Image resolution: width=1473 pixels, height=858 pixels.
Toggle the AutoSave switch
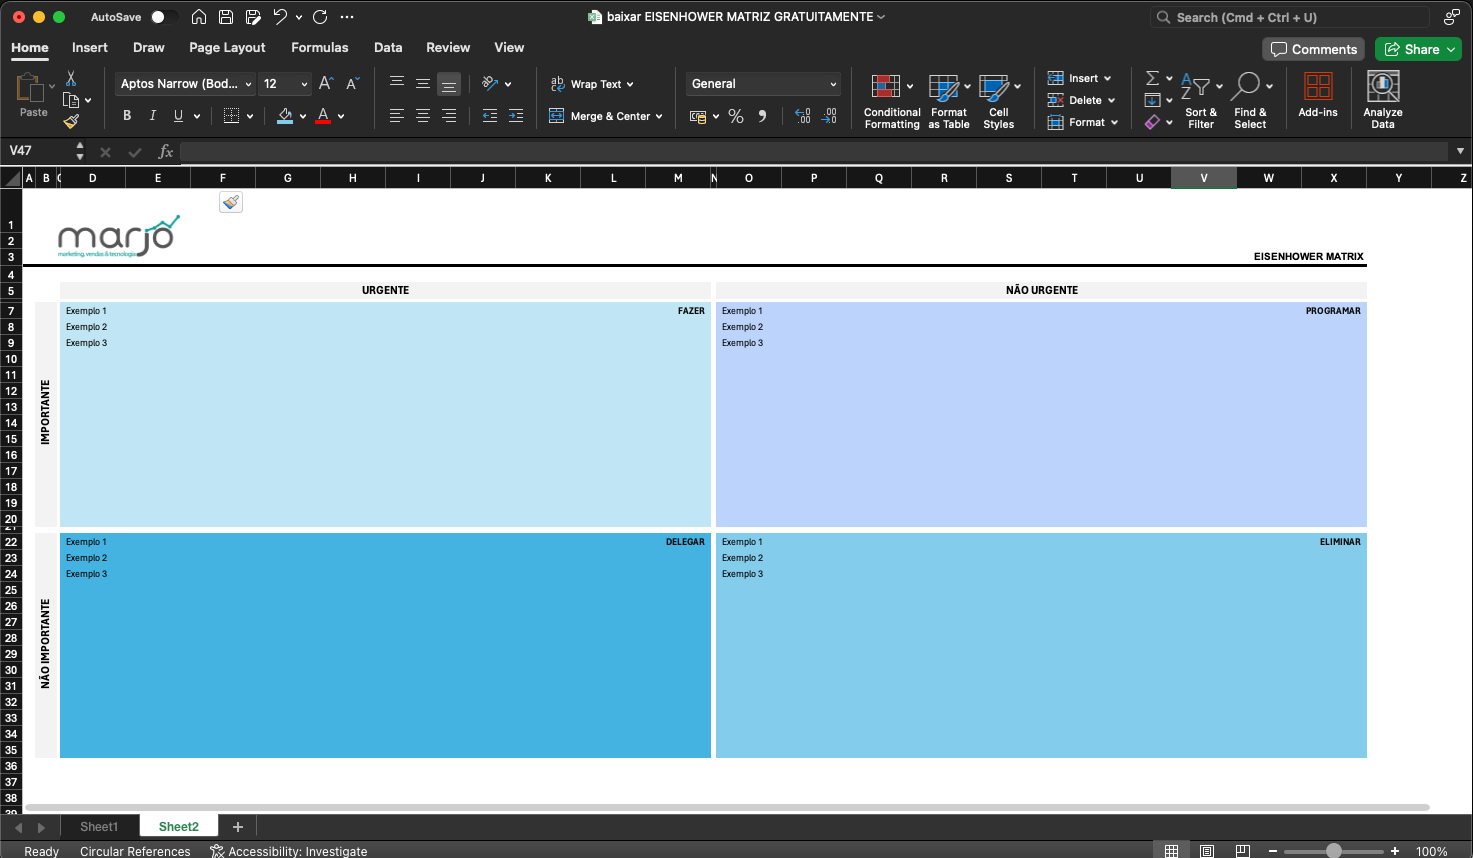pyautogui.click(x=164, y=17)
